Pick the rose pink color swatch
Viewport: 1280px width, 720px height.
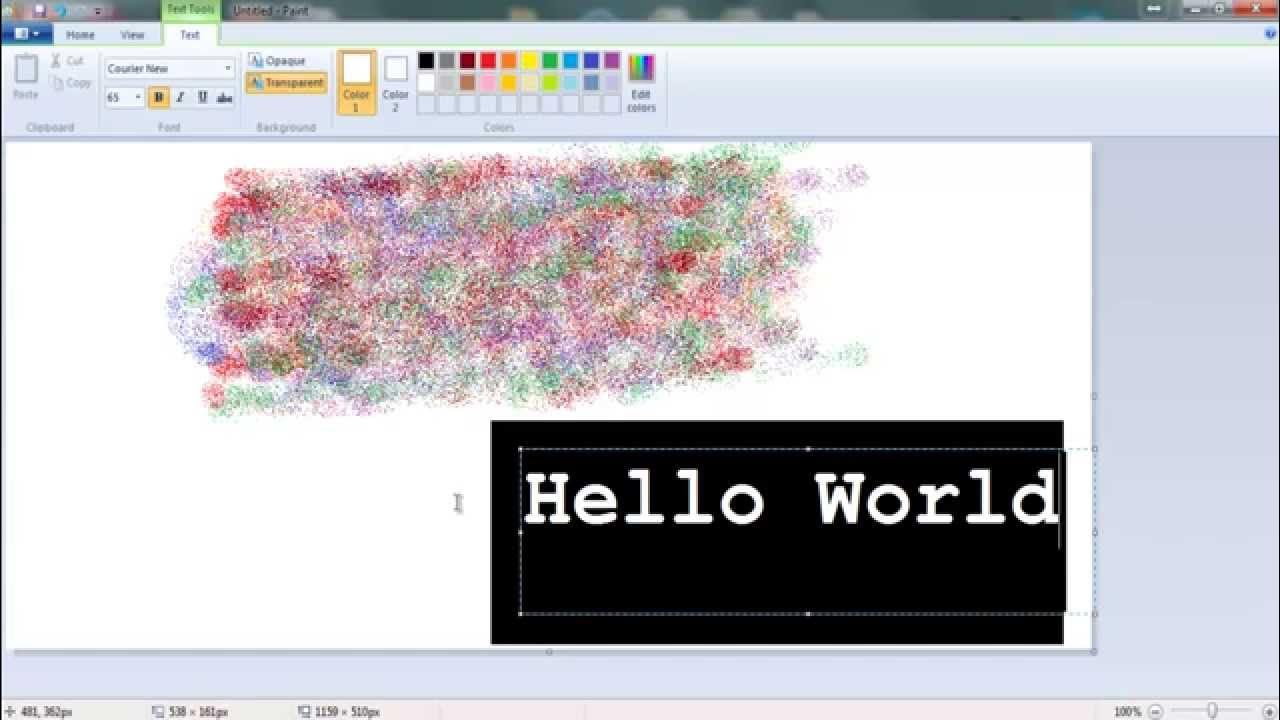pyautogui.click(x=488, y=82)
